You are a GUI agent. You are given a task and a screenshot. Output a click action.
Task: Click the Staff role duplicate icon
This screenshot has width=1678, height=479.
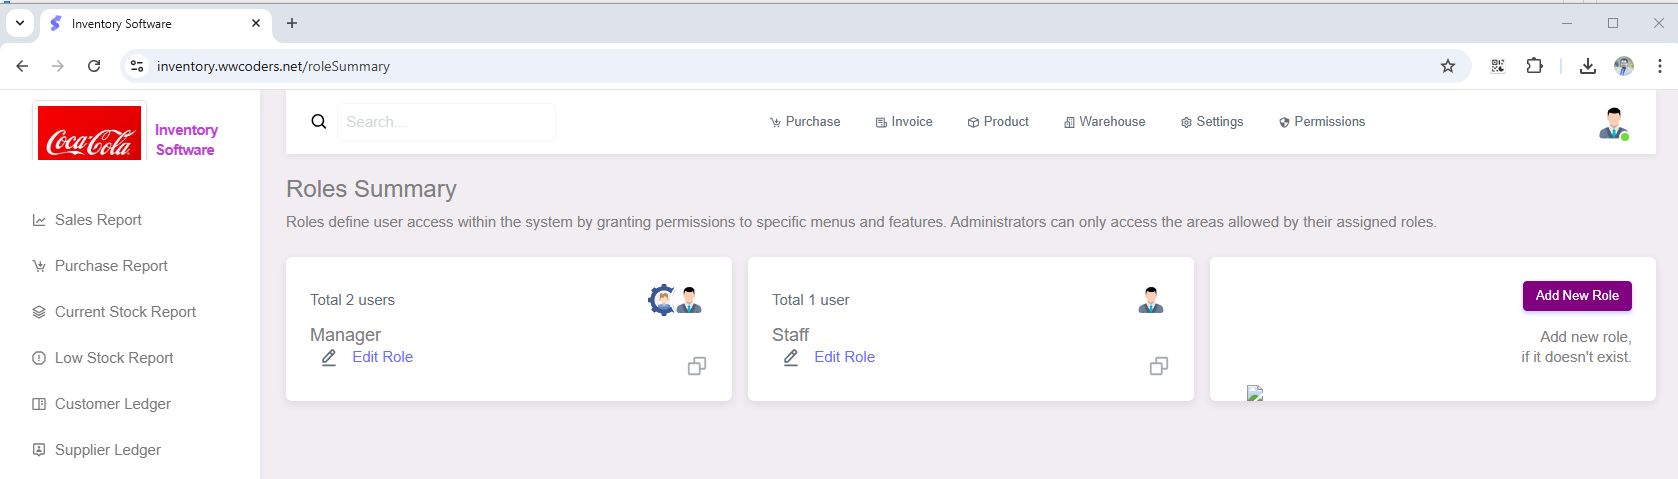pyautogui.click(x=1159, y=366)
